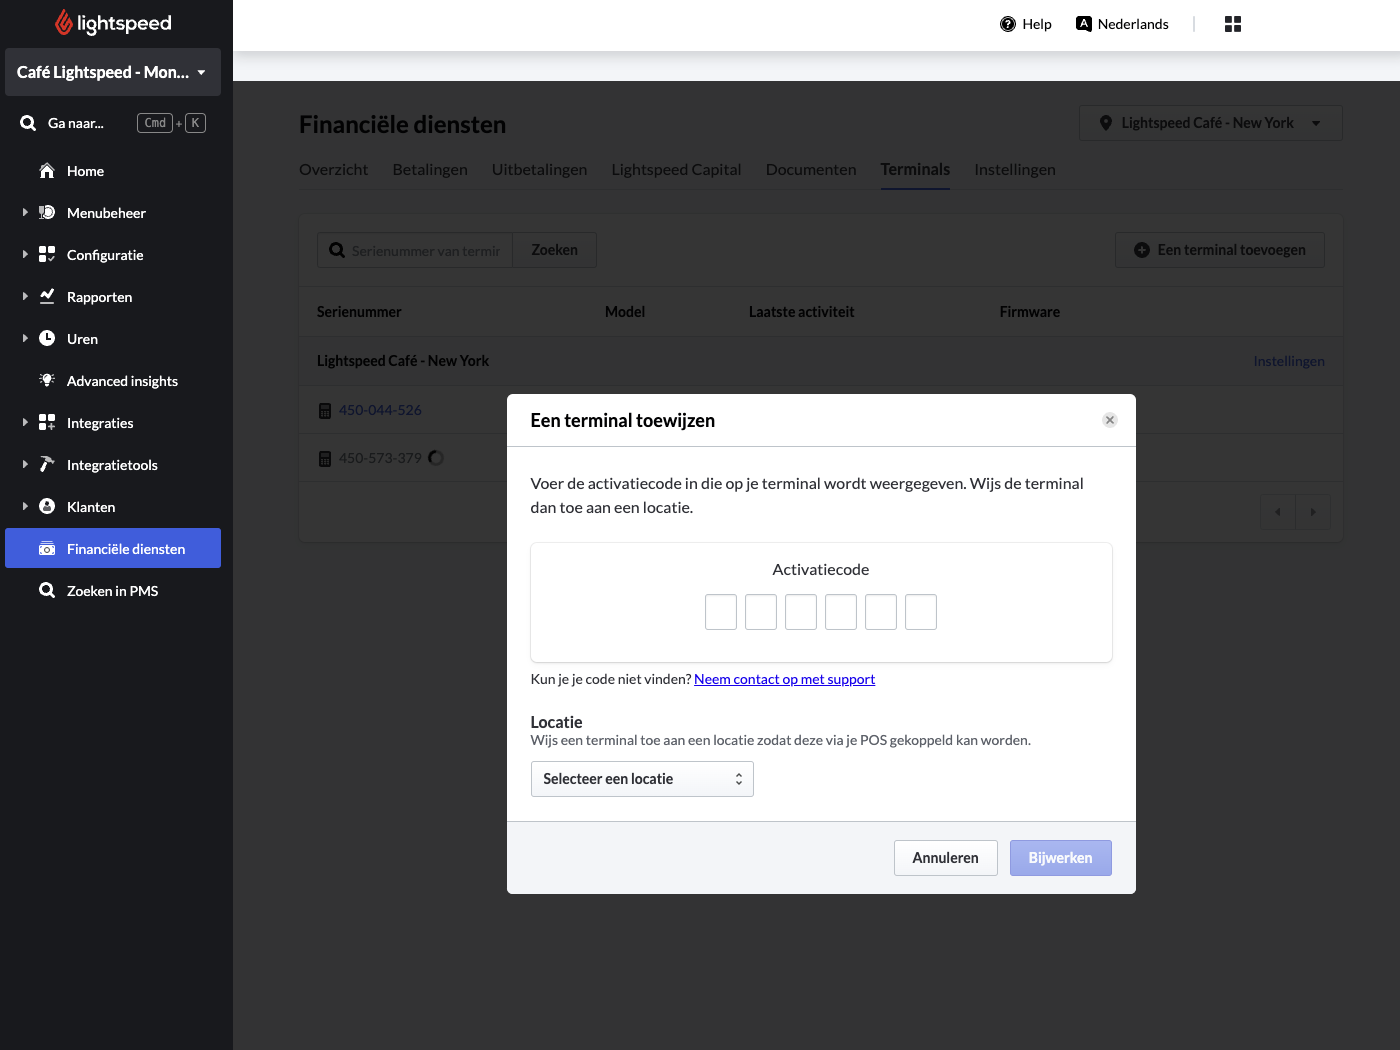Viewport: 1400px width, 1050px height.
Task: Click the Lightspeed flame logo
Action: (x=64, y=22)
